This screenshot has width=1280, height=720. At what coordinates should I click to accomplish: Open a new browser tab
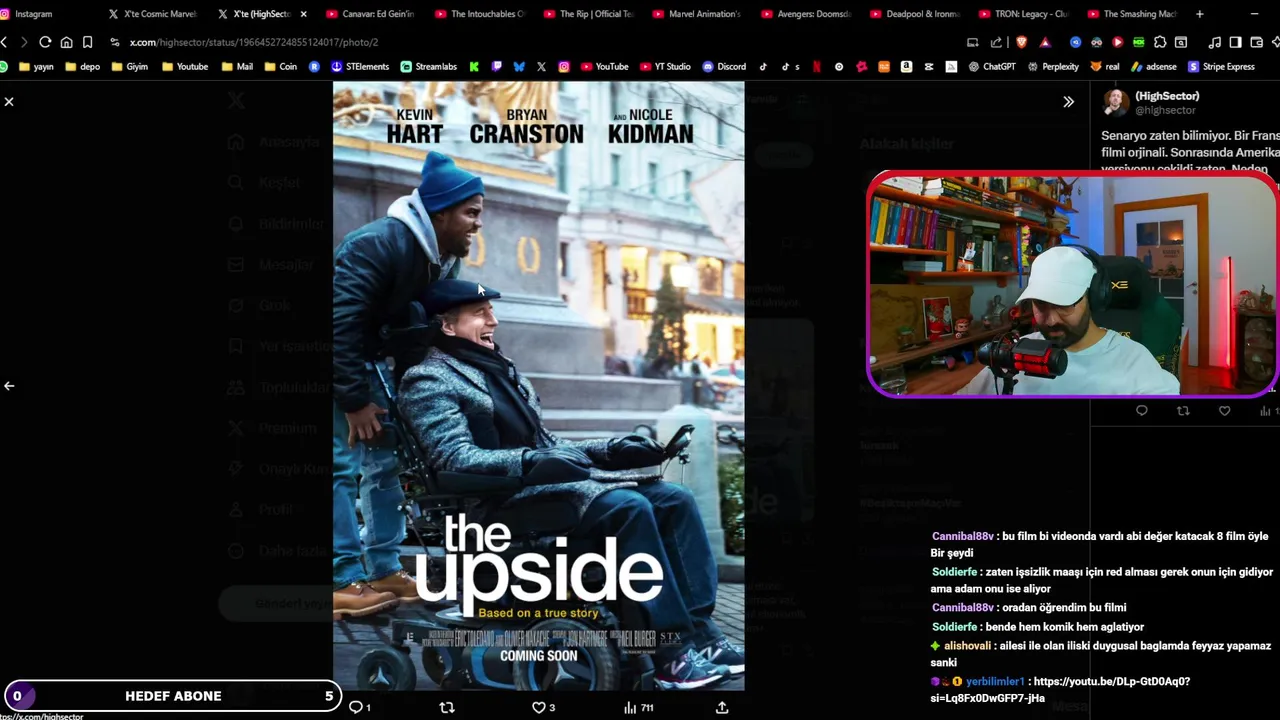point(1199,14)
